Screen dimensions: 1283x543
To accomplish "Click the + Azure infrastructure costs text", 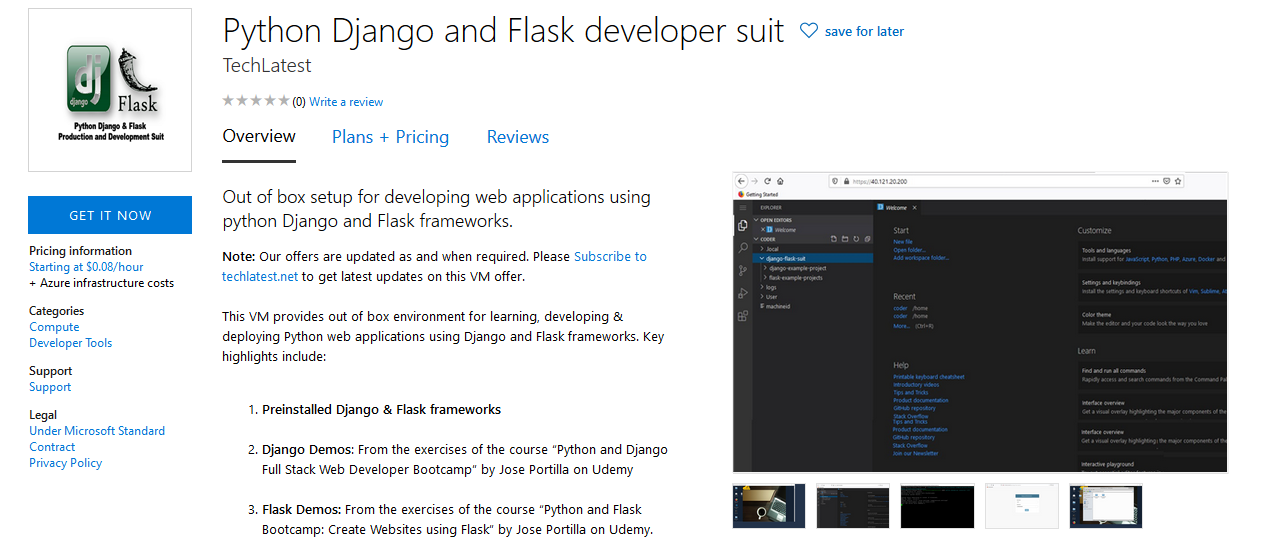I will point(101,283).
